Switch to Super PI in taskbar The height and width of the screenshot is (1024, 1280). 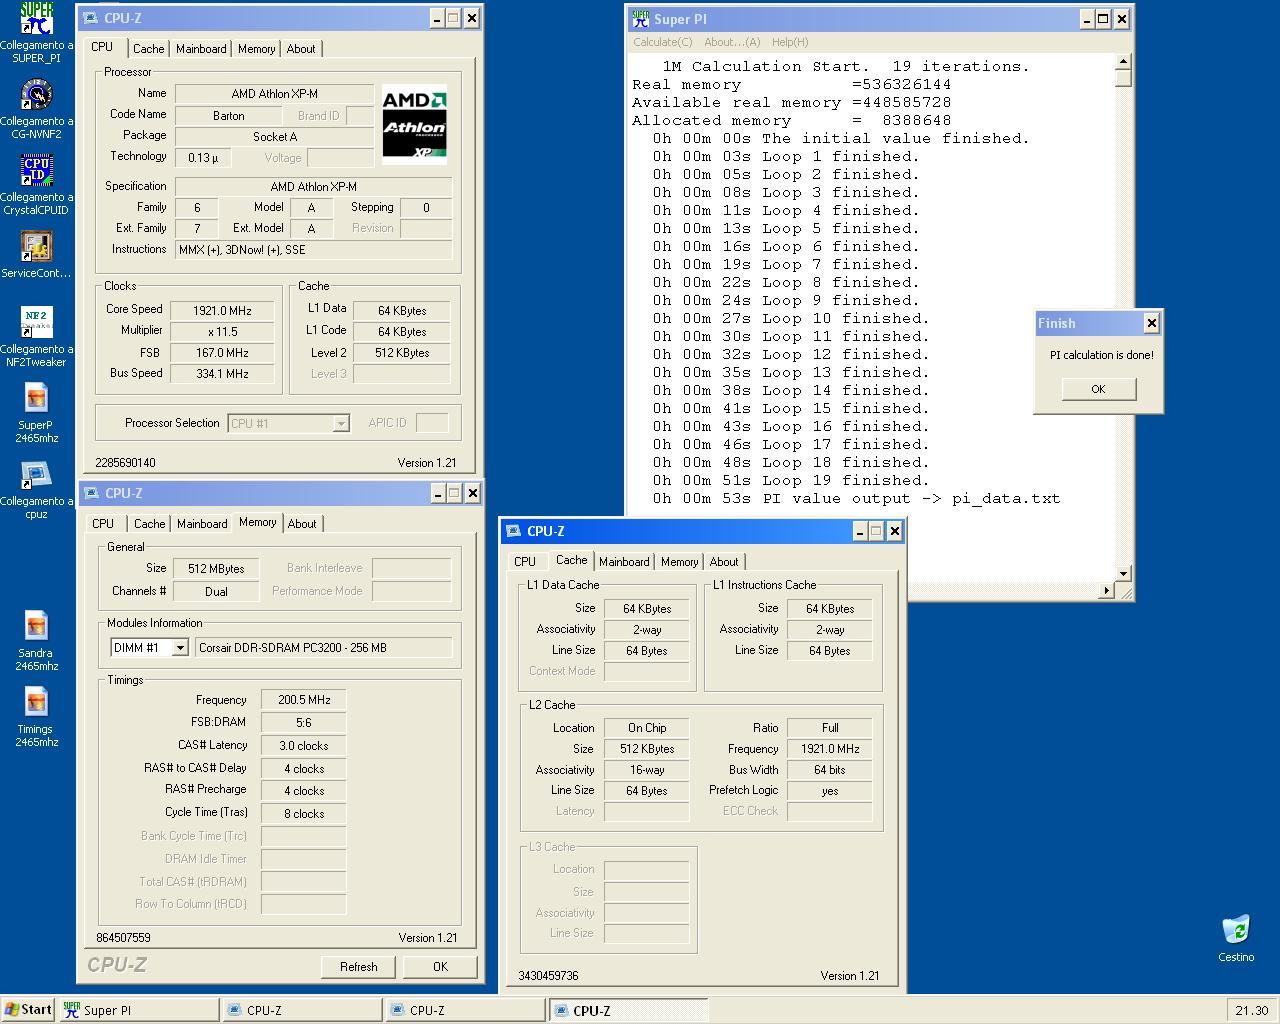[139, 1010]
